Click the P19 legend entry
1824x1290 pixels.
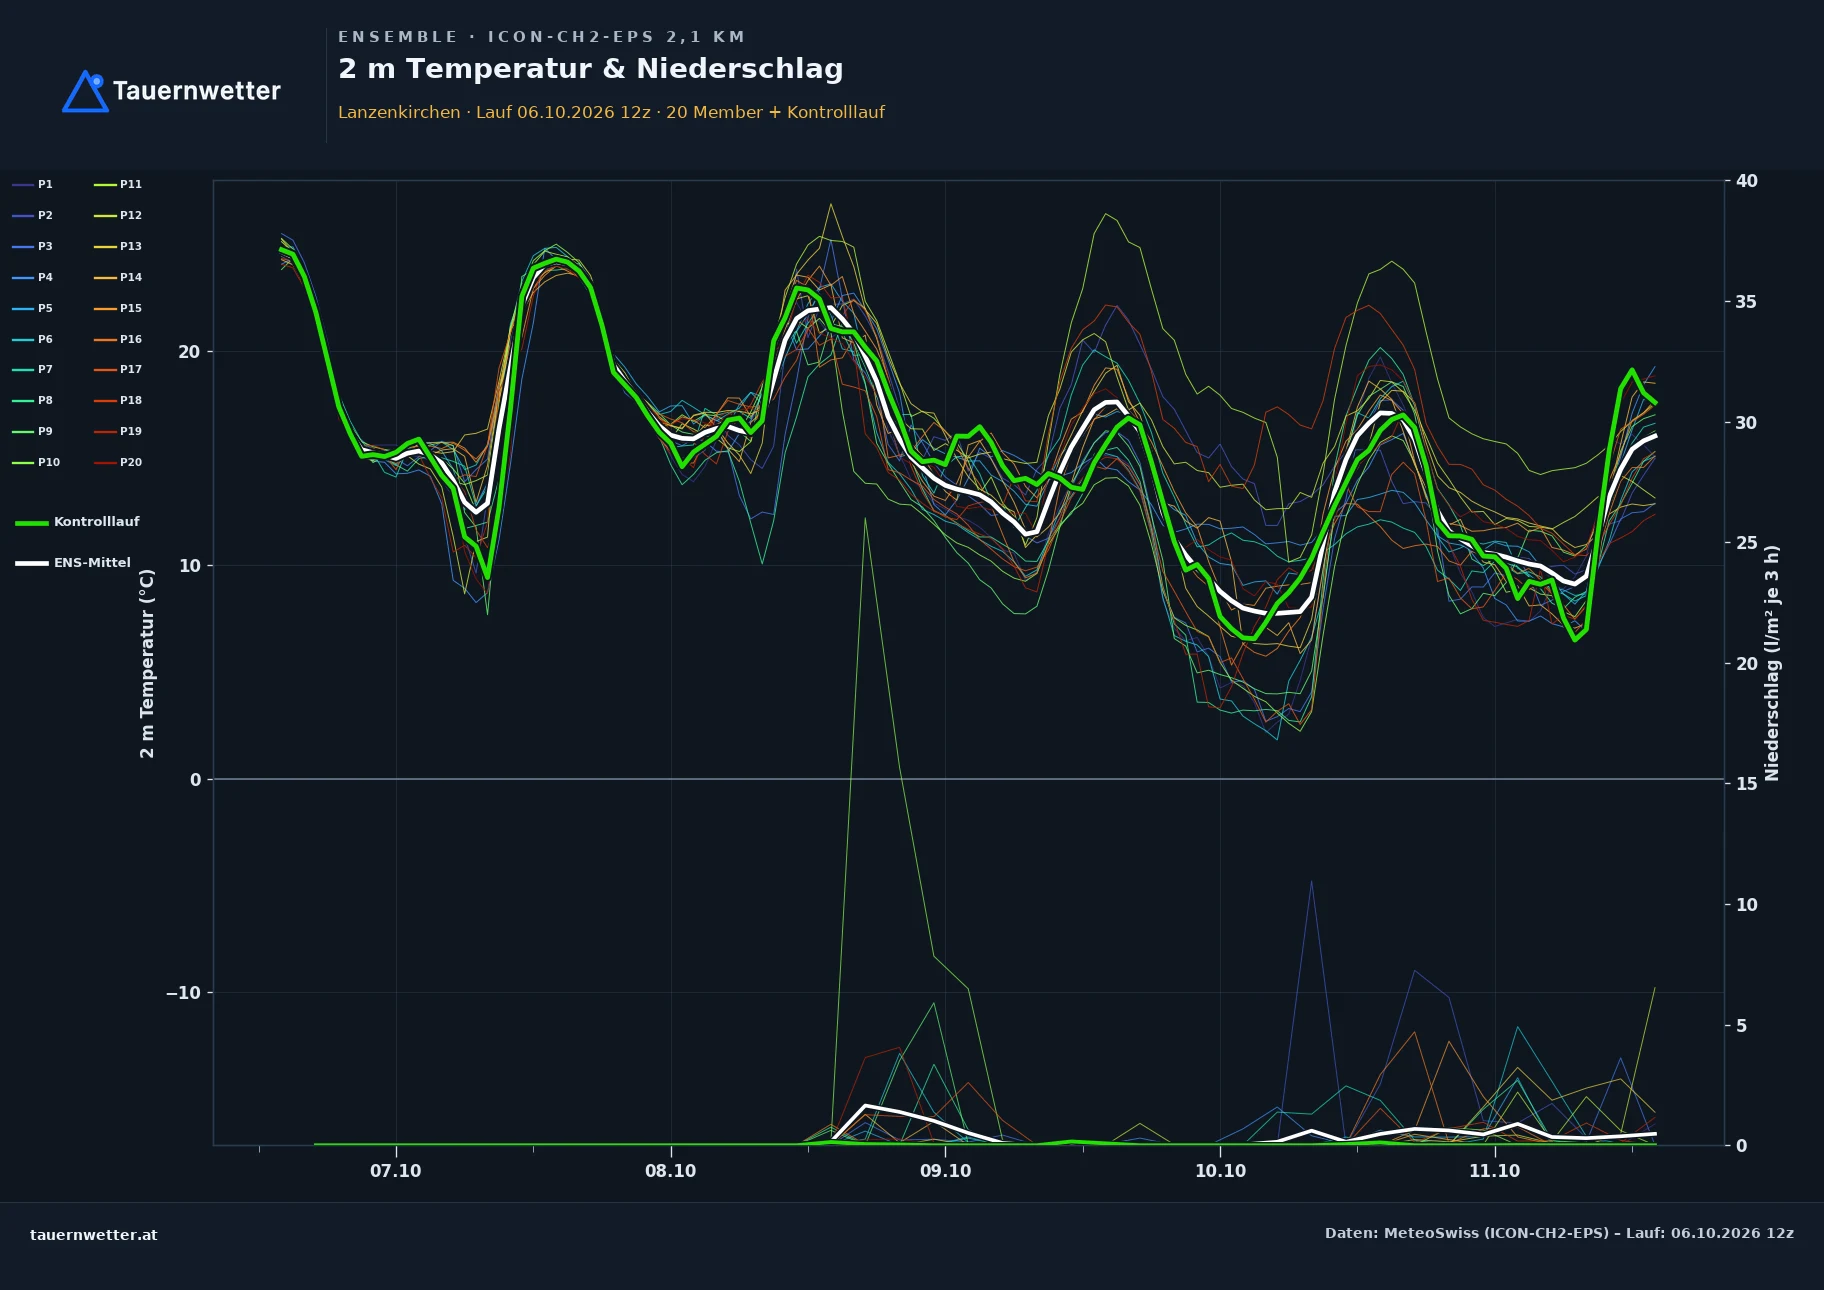(118, 432)
